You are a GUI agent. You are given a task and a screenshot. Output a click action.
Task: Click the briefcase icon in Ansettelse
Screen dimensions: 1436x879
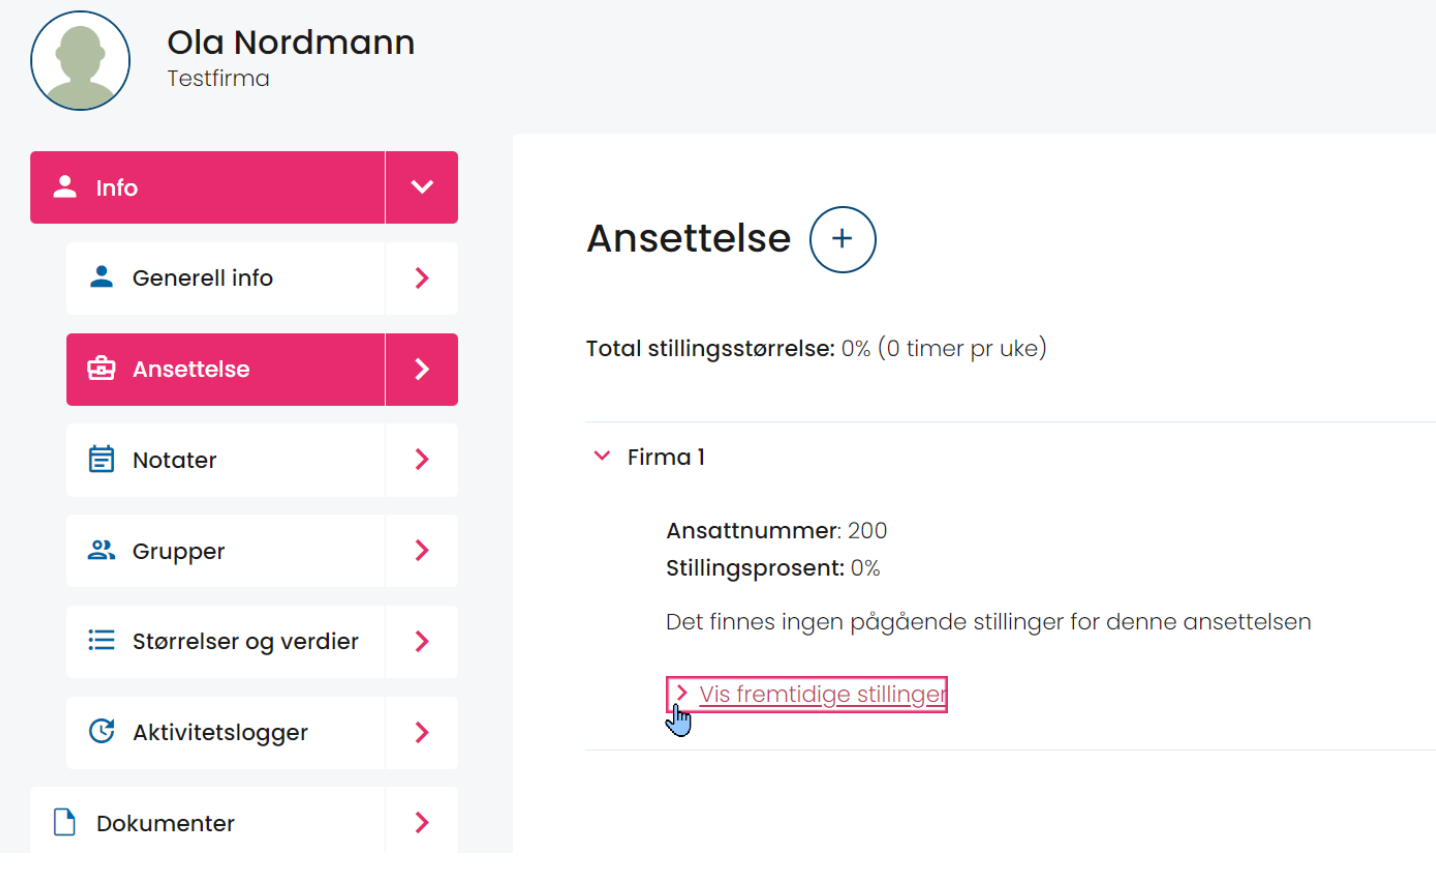pyautogui.click(x=101, y=368)
